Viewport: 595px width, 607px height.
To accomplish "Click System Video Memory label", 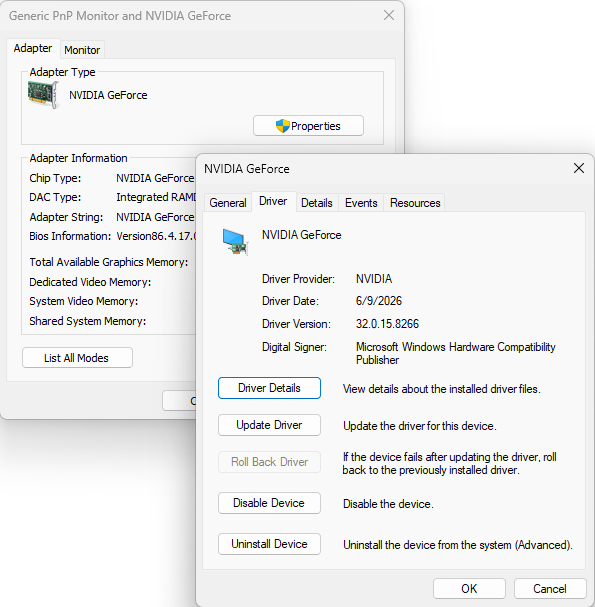I will 83,301.
